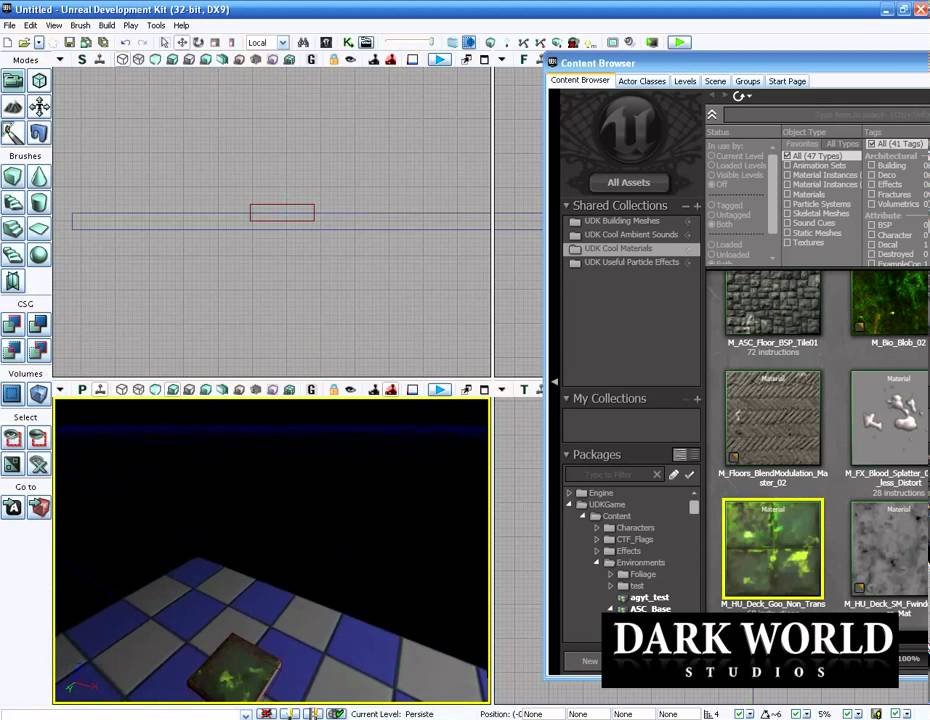
Task: Switch to the Actor Classes tab
Action: 642,81
